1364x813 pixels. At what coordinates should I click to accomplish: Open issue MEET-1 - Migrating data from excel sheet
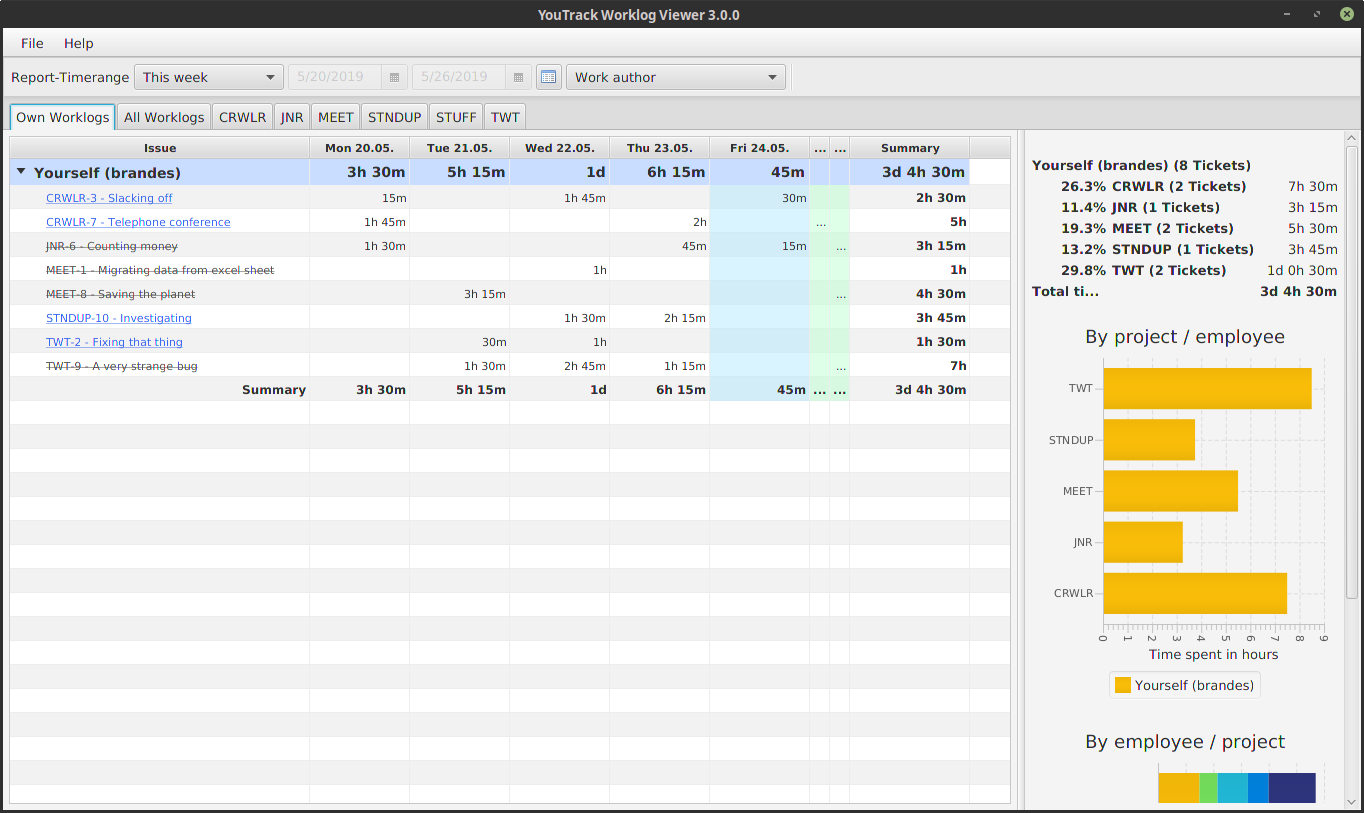point(160,270)
